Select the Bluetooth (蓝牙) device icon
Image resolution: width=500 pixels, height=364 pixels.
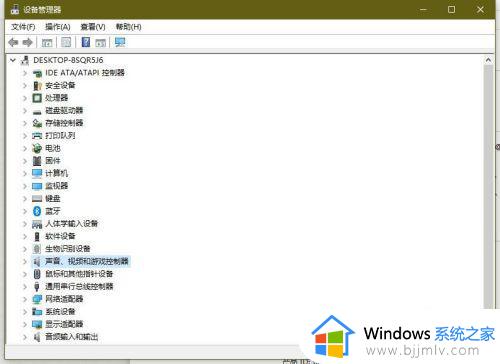(37, 211)
